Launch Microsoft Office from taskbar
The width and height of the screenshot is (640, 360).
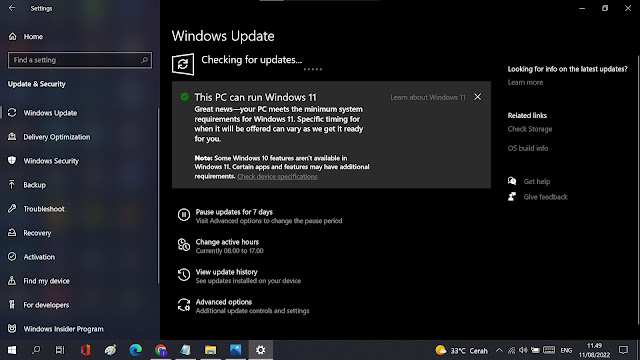85,350
